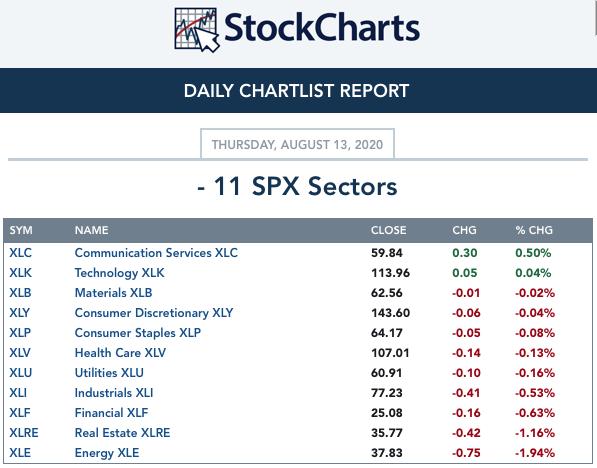Open Industrials XLI chart link

tap(114, 393)
